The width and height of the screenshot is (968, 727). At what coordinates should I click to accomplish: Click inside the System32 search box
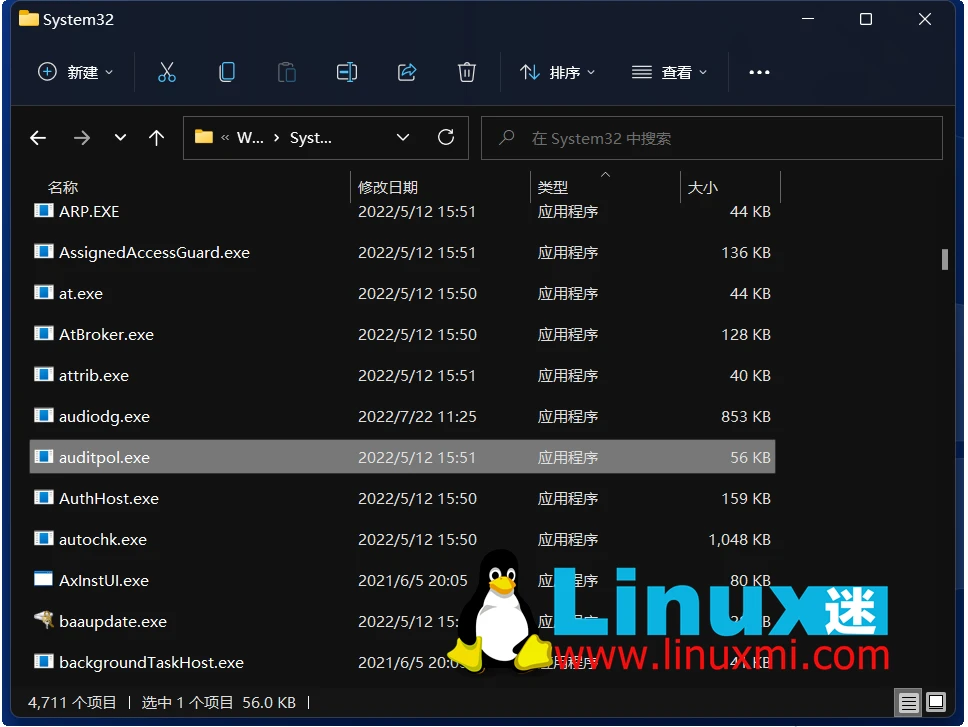710,137
